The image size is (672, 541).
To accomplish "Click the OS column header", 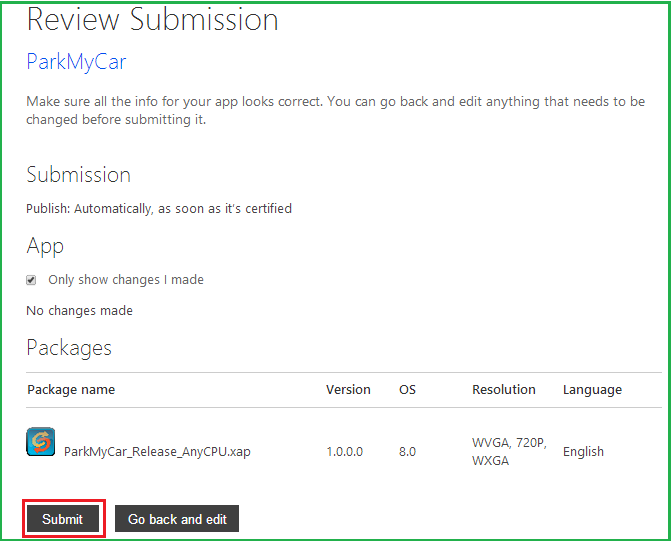I will pyautogui.click(x=407, y=390).
